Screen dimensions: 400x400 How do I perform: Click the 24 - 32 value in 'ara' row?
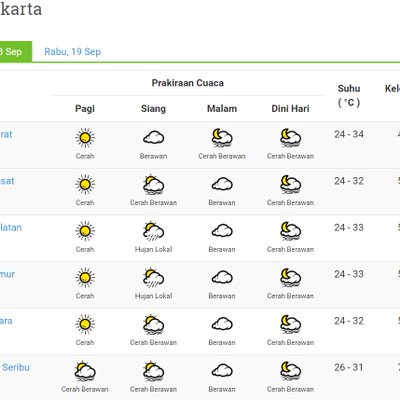click(349, 321)
